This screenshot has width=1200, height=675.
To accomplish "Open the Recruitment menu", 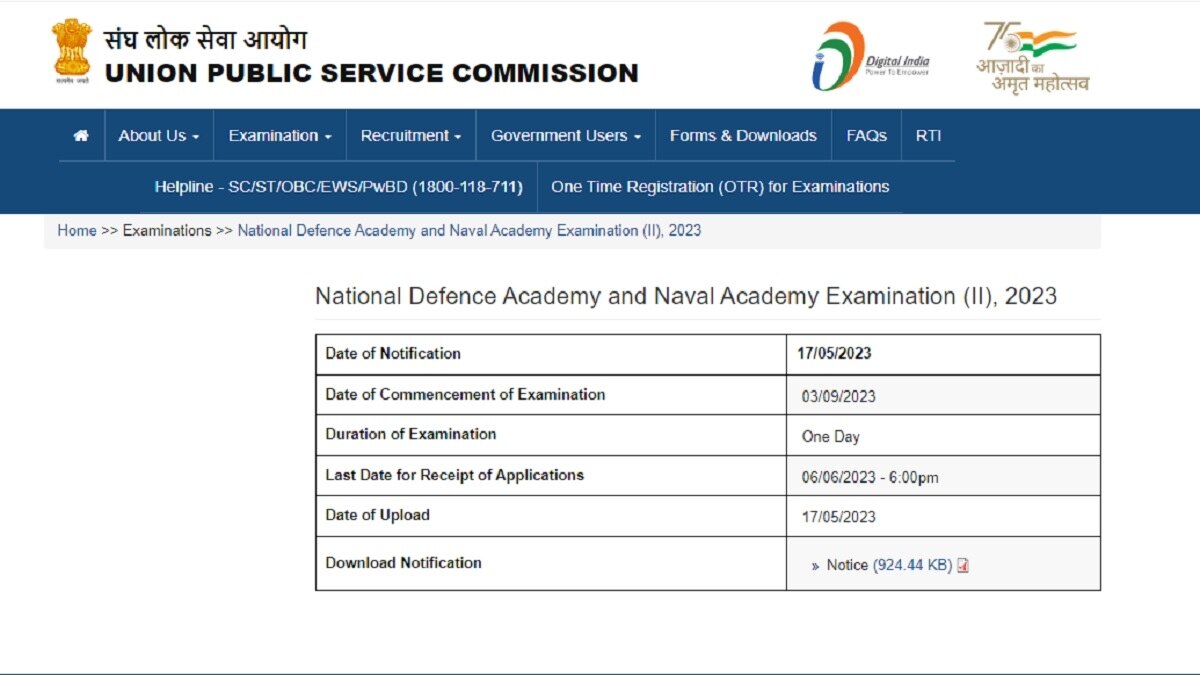I will coord(410,135).
